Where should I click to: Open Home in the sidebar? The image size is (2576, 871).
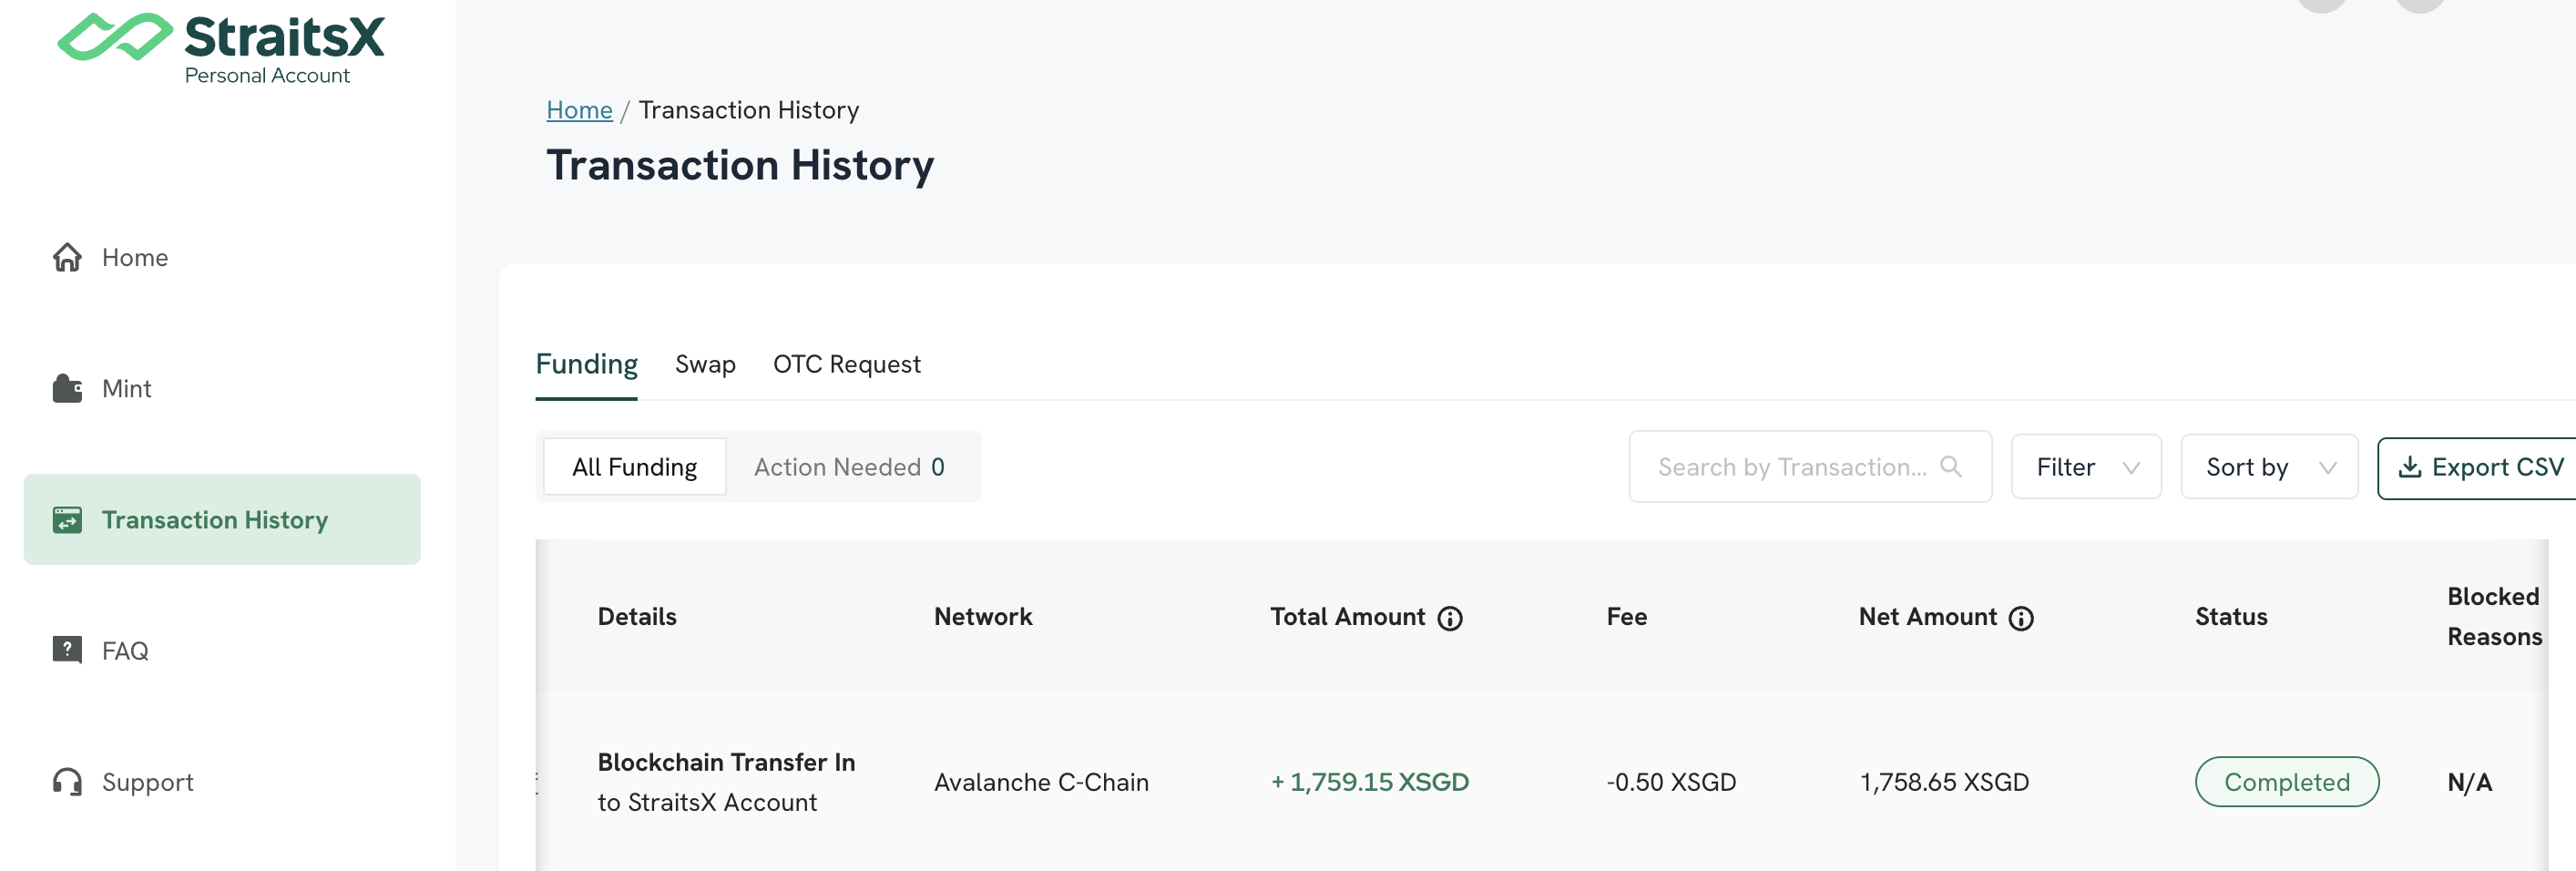[x=222, y=257]
